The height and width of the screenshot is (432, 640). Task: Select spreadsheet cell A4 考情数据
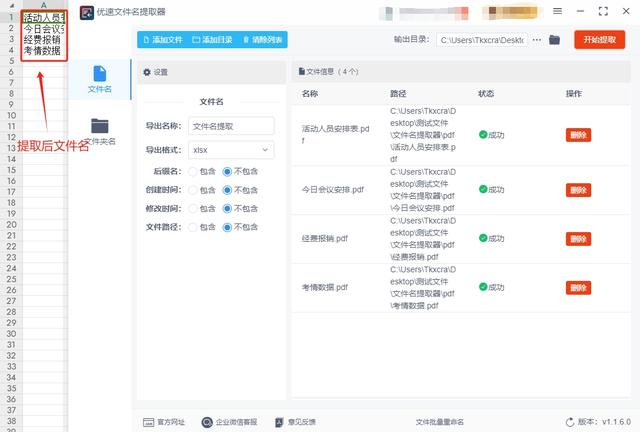pos(44,51)
